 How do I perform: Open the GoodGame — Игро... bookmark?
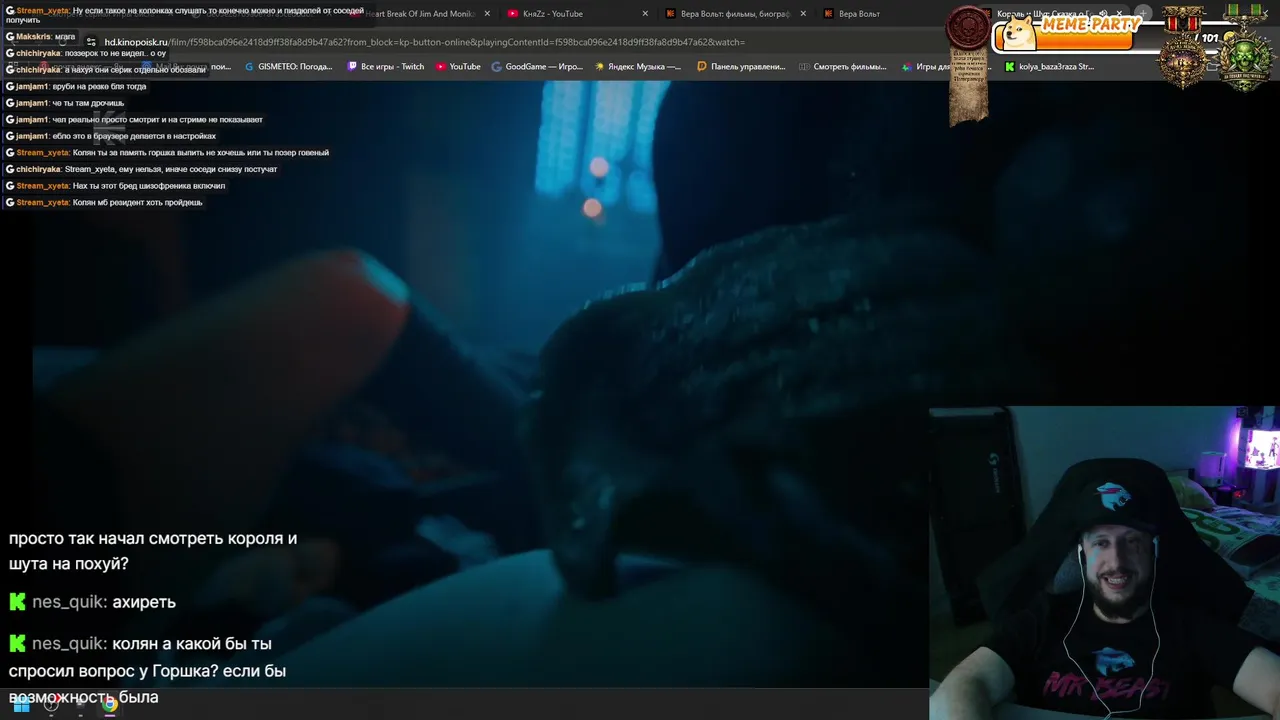tap(536, 67)
